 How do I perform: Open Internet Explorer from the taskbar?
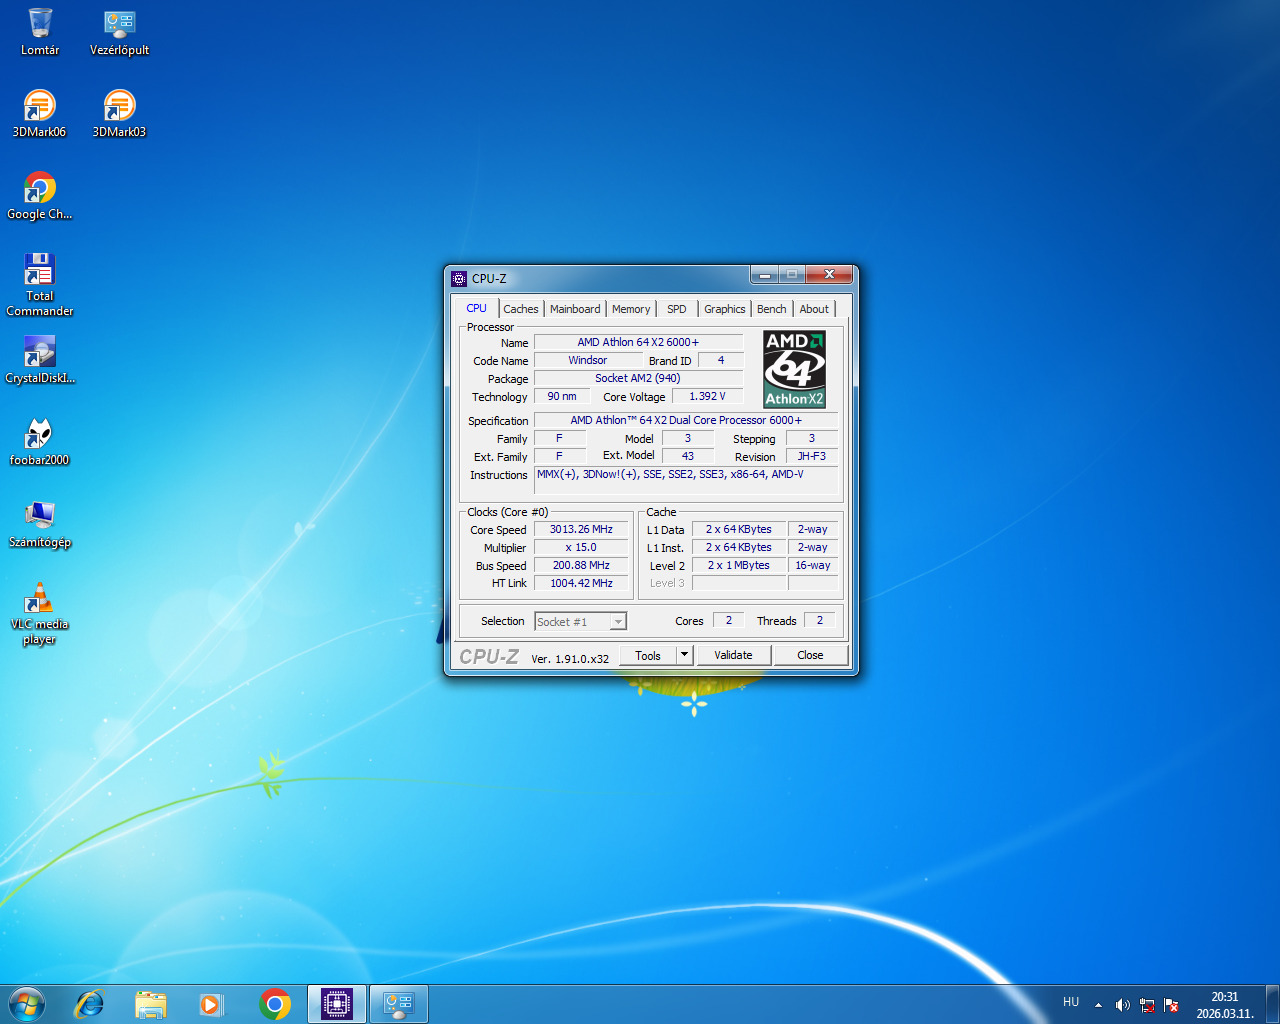pos(90,1003)
